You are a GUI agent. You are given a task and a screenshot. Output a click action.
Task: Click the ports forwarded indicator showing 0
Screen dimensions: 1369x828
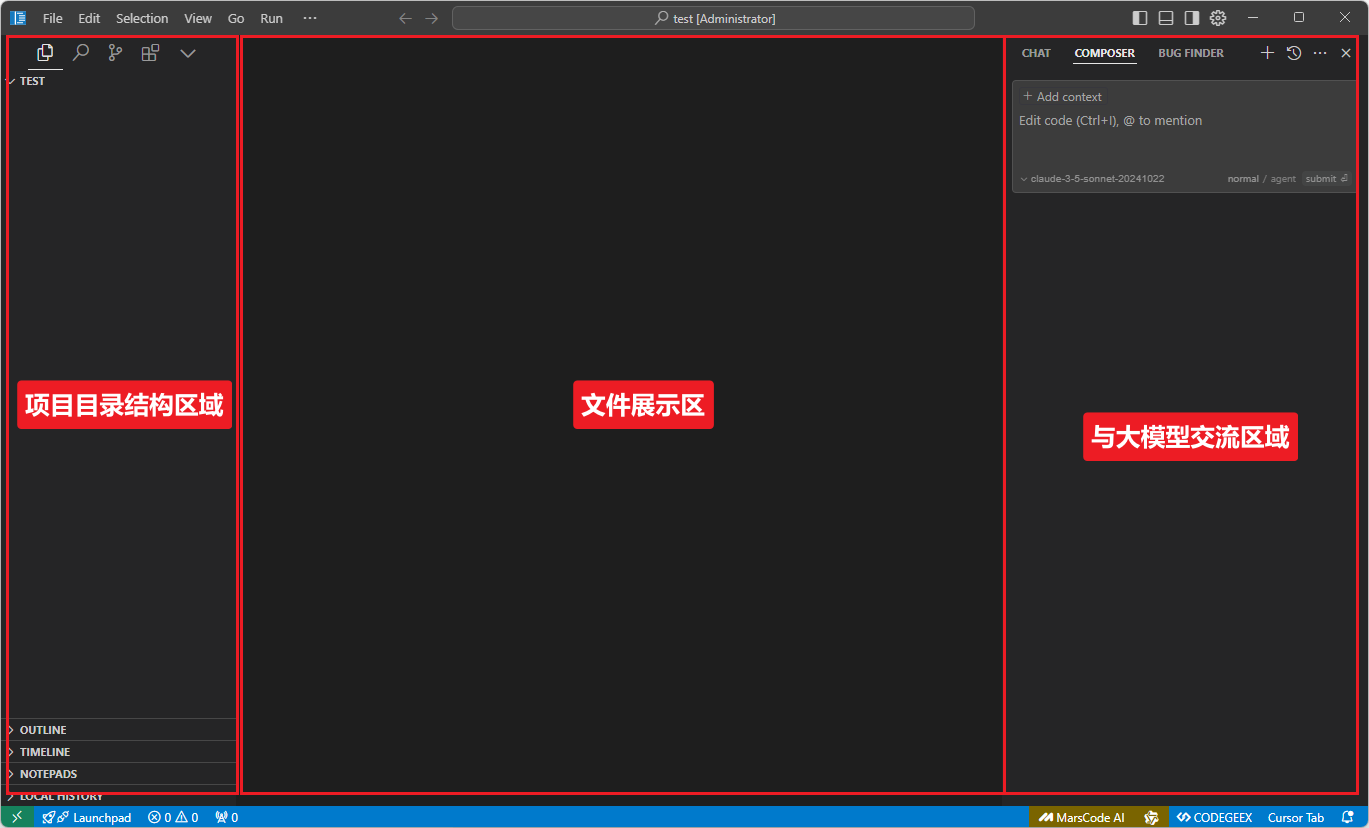tap(227, 817)
